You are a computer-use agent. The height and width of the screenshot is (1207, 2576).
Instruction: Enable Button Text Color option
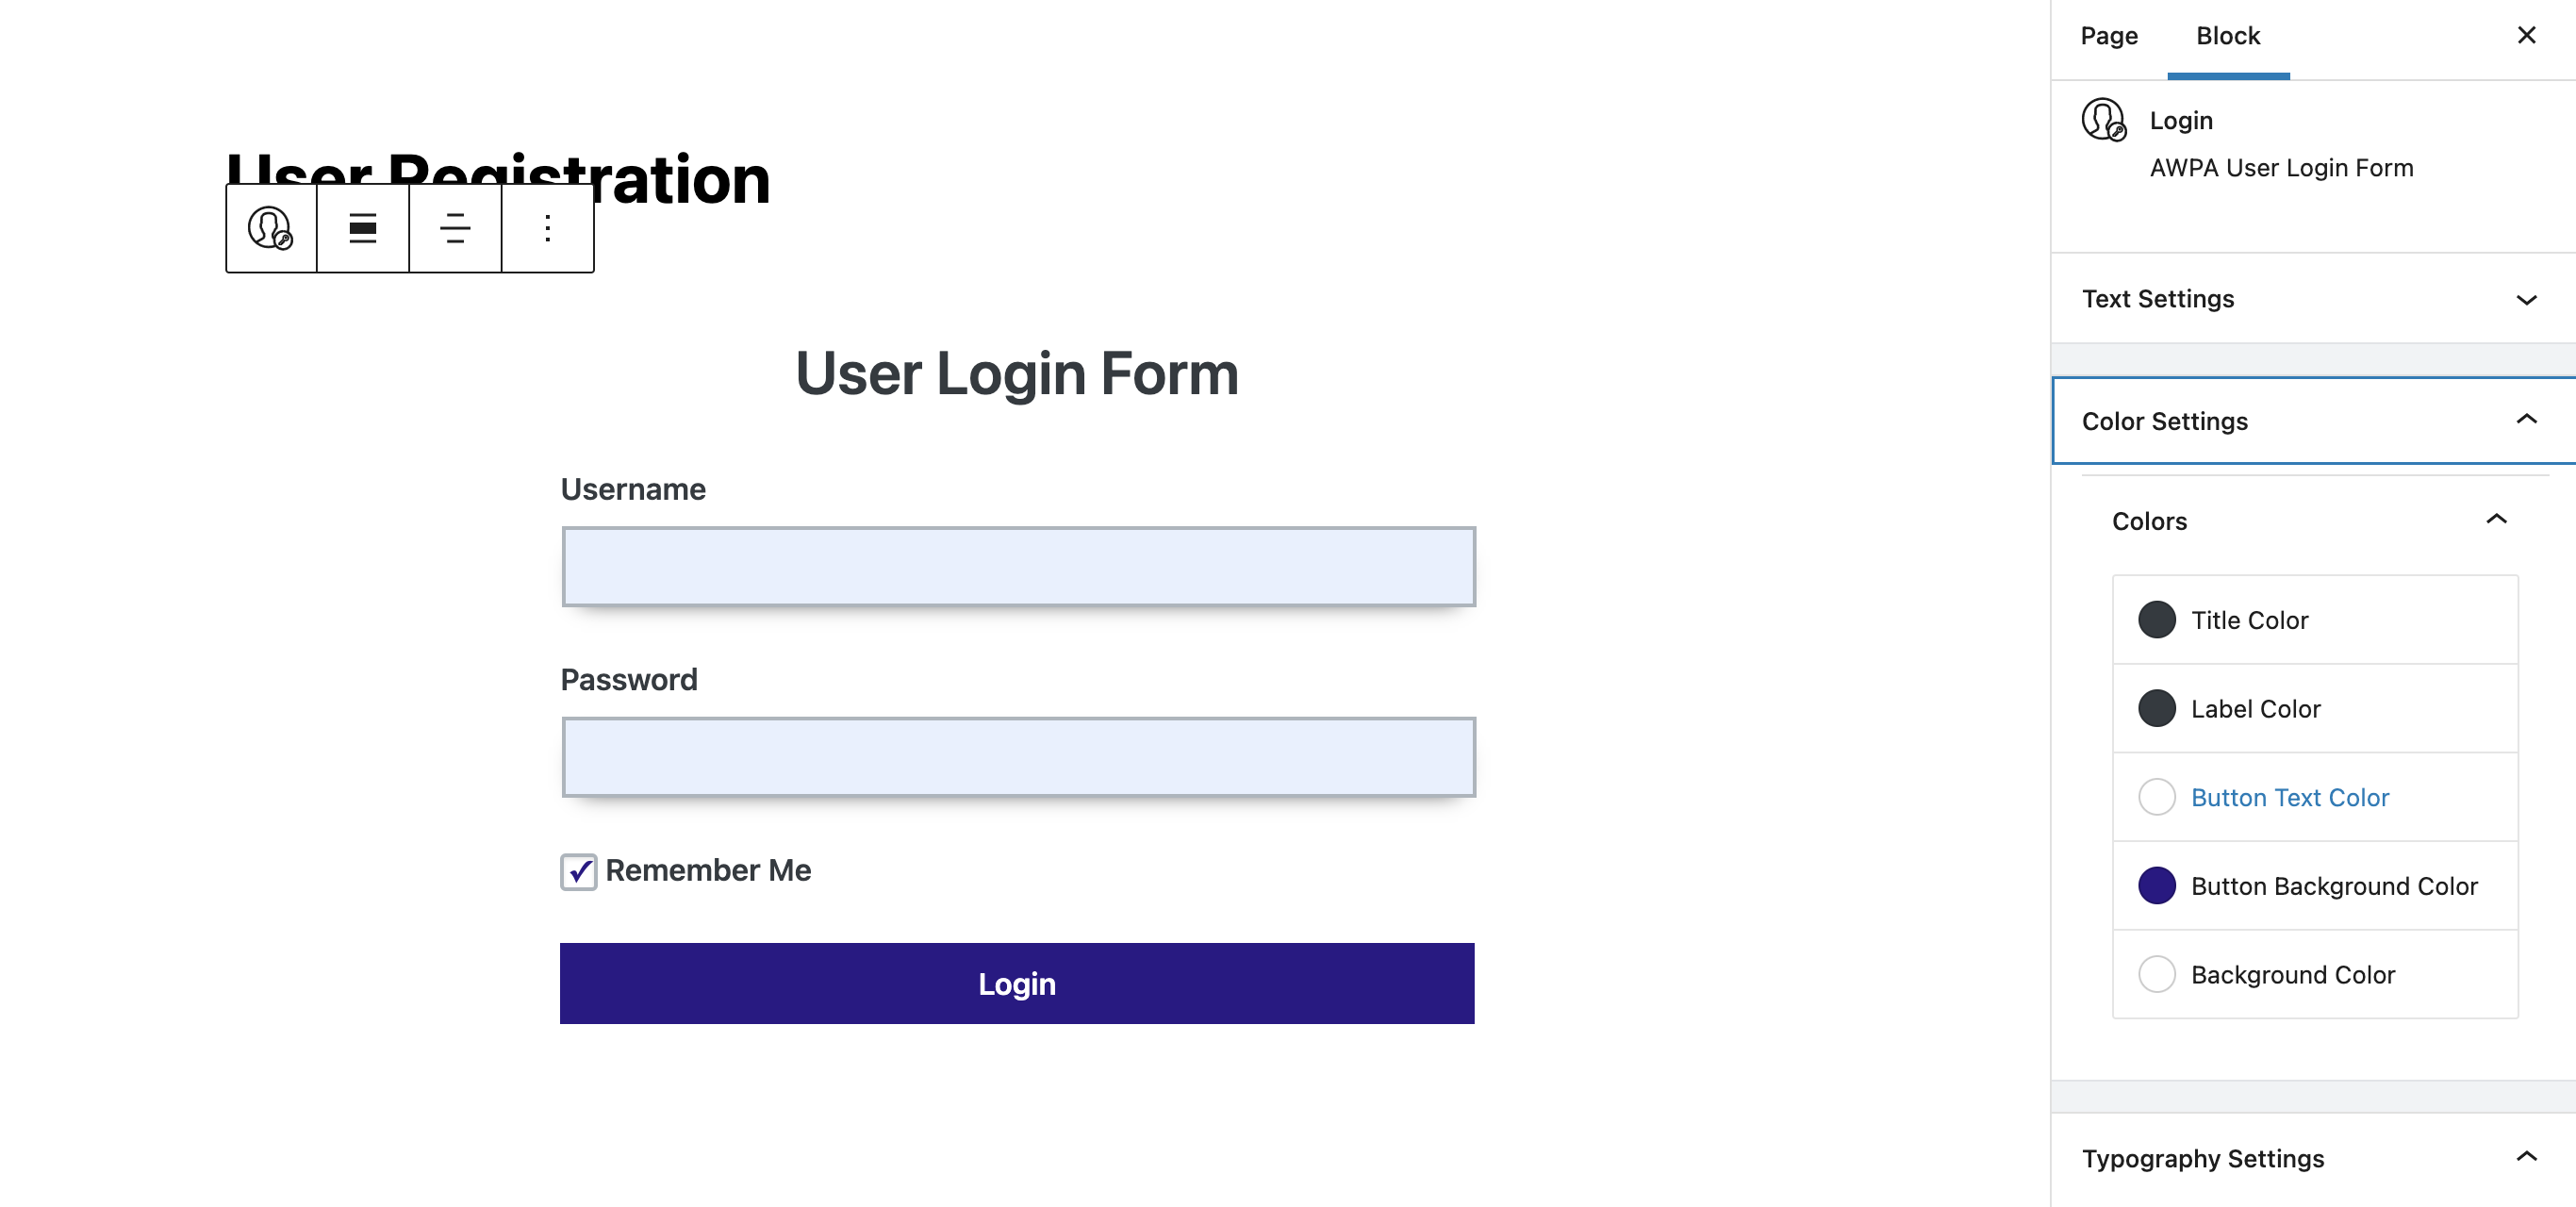(x=2157, y=797)
